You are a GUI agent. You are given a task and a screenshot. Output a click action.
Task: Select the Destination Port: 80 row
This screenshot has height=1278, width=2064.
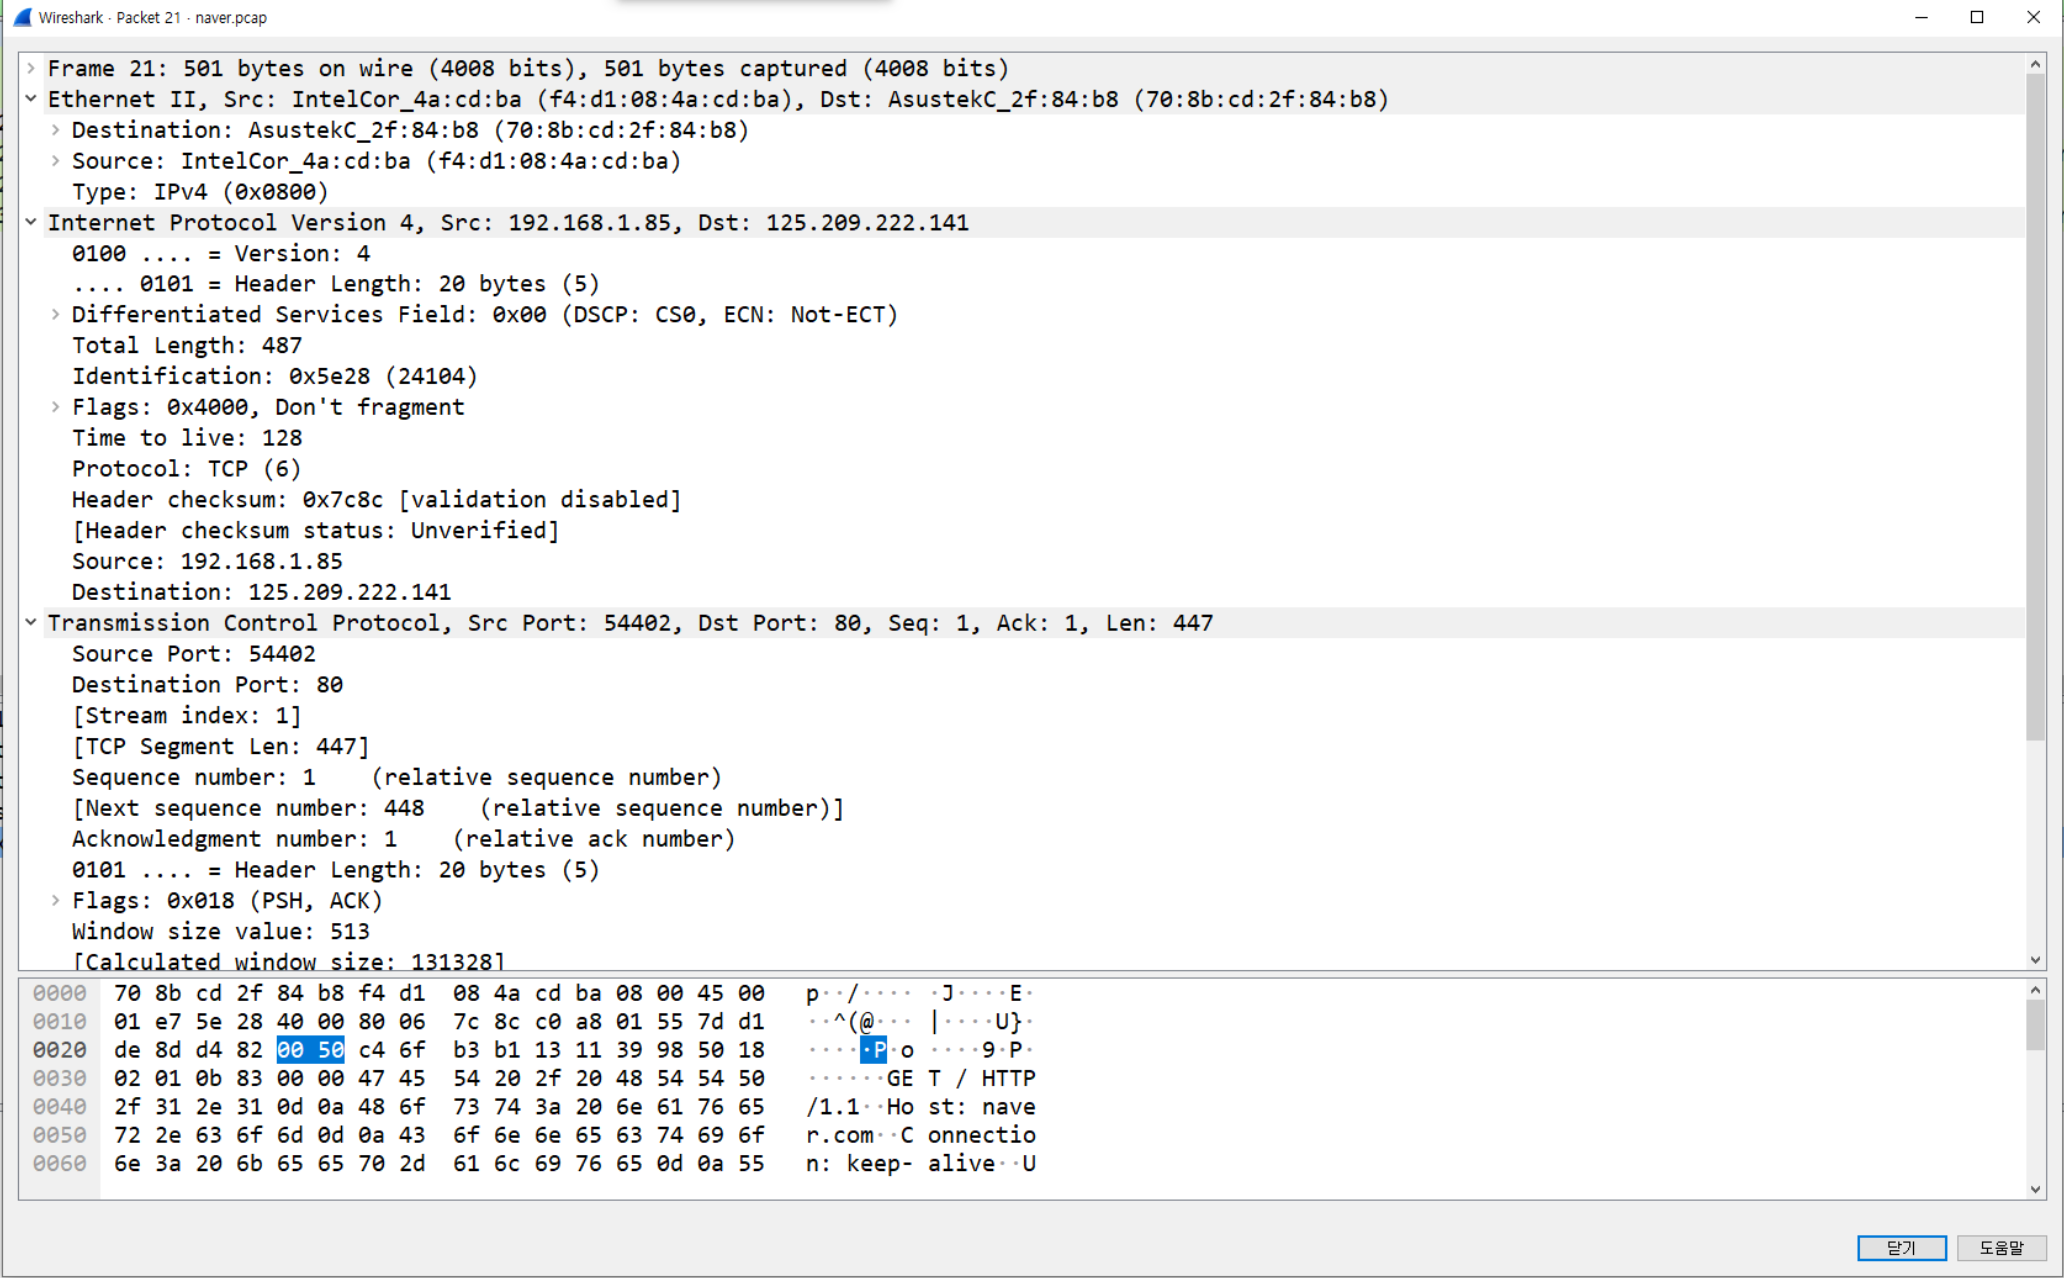pyautogui.click(x=207, y=684)
